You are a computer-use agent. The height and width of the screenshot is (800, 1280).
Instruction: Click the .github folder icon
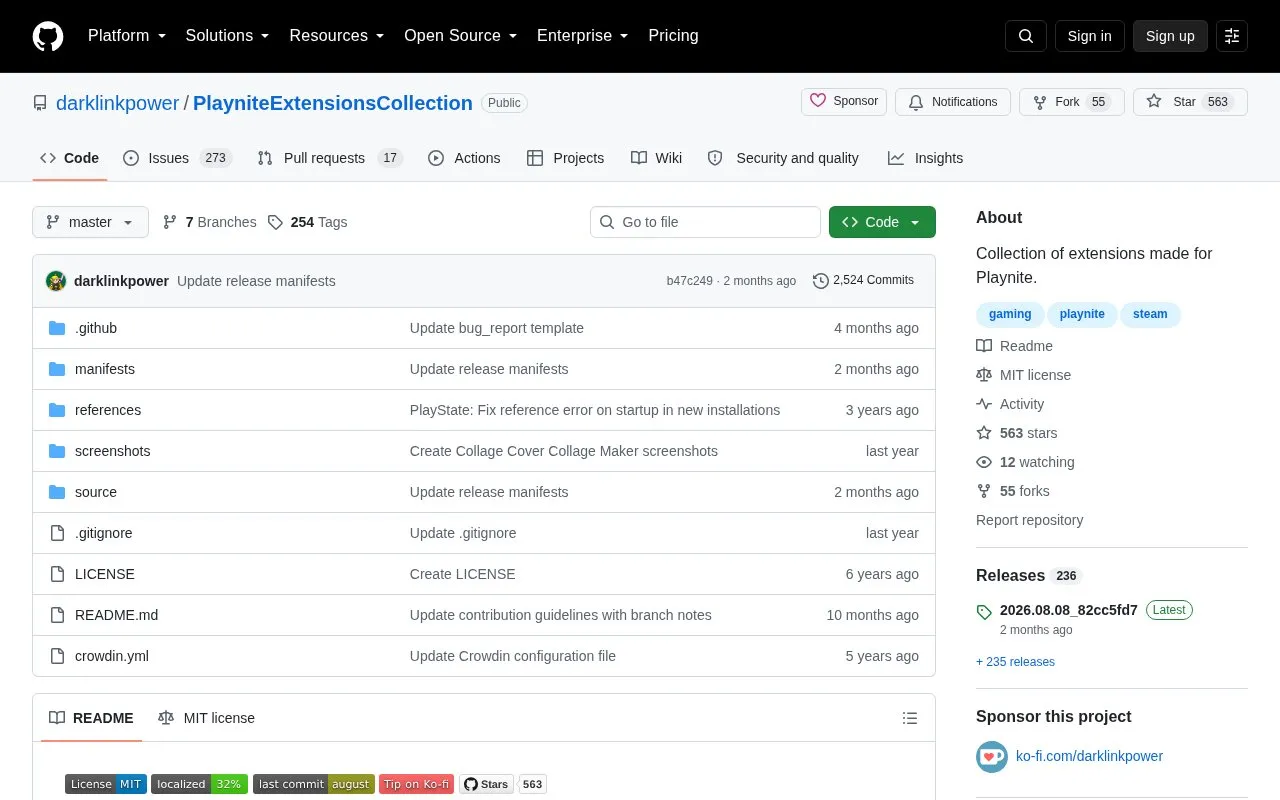(x=57, y=328)
